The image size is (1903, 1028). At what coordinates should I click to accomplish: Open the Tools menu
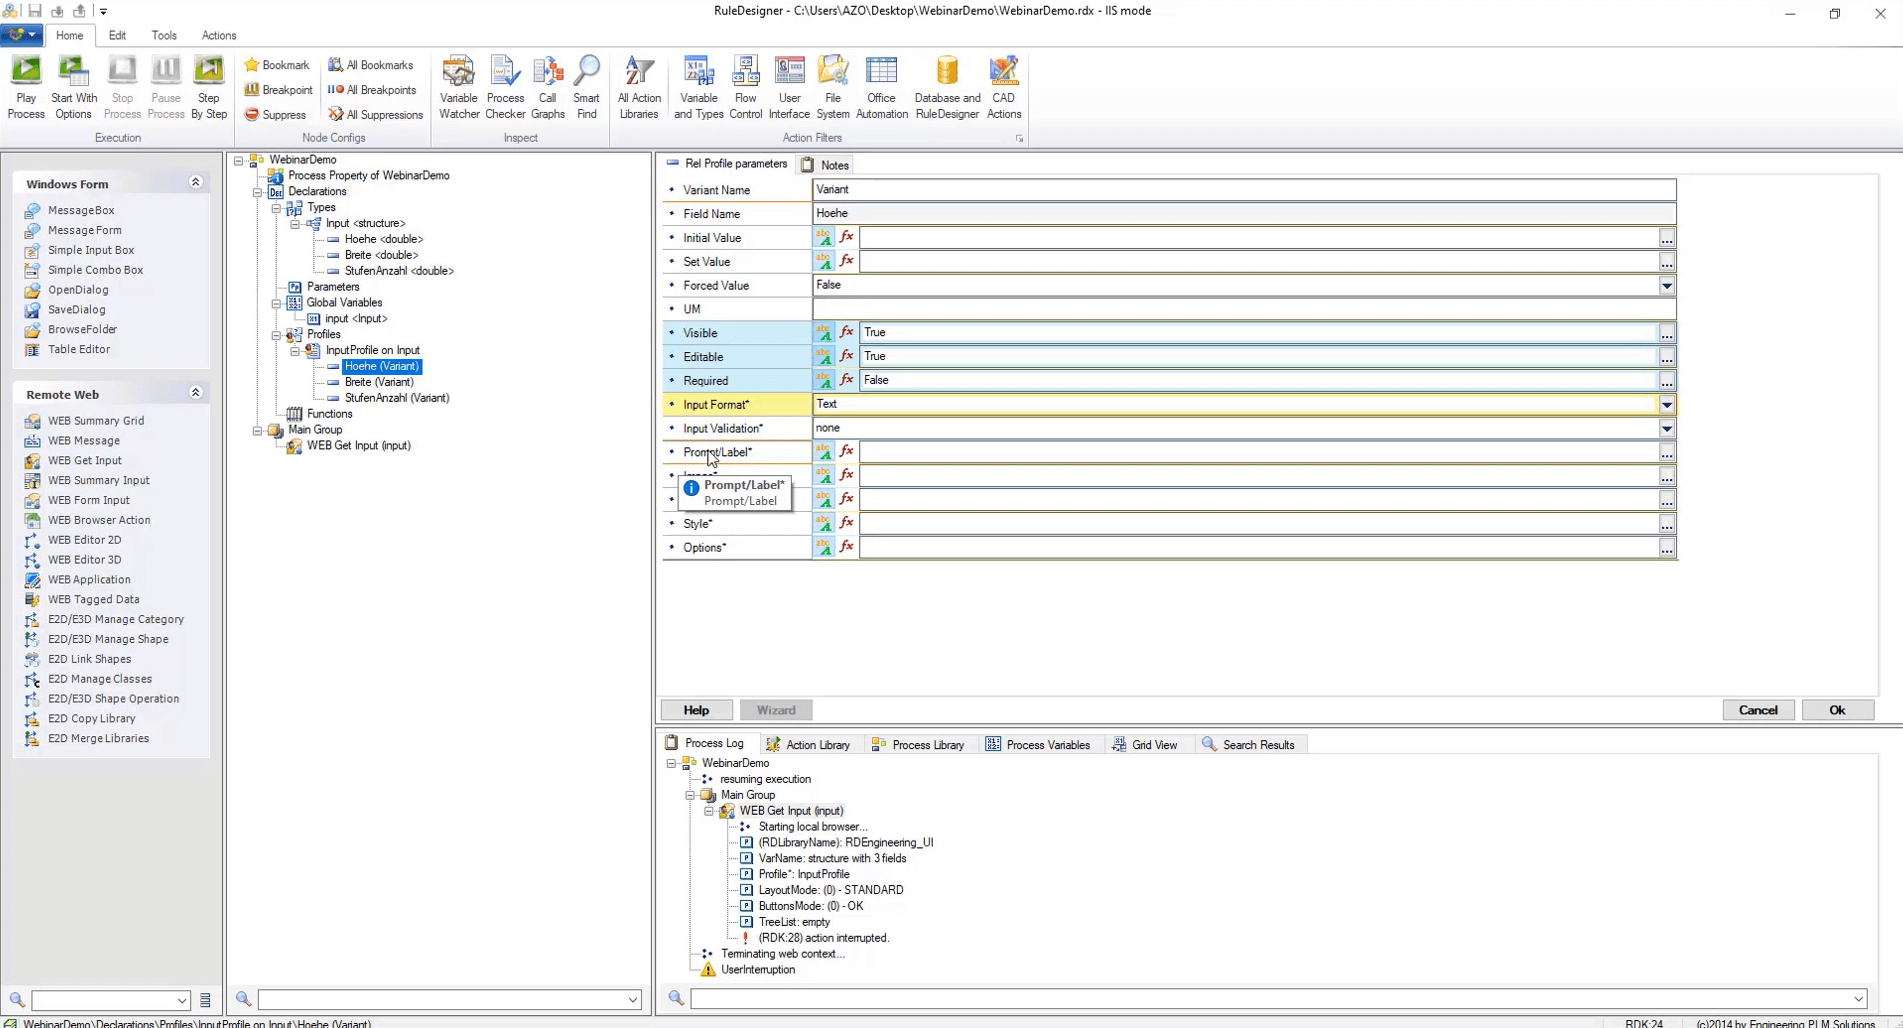click(163, 35)
